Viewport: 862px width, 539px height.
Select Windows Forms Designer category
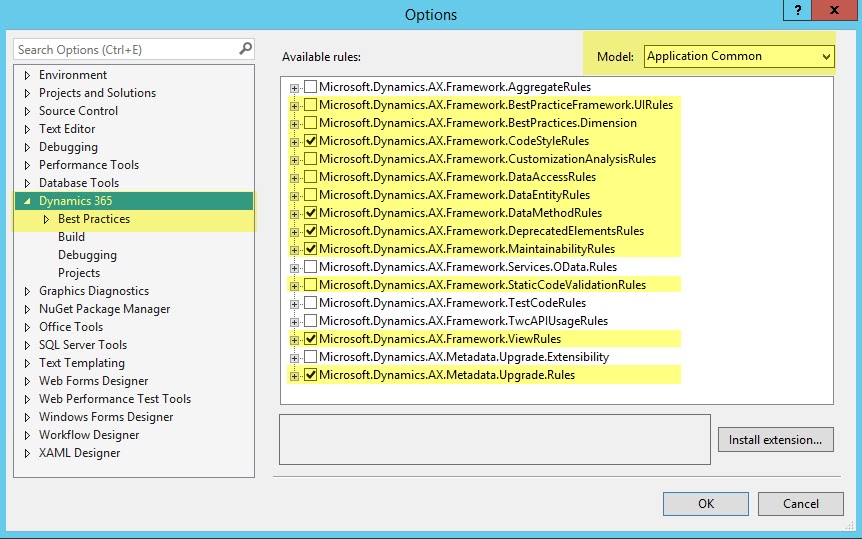tap(106, 417)
